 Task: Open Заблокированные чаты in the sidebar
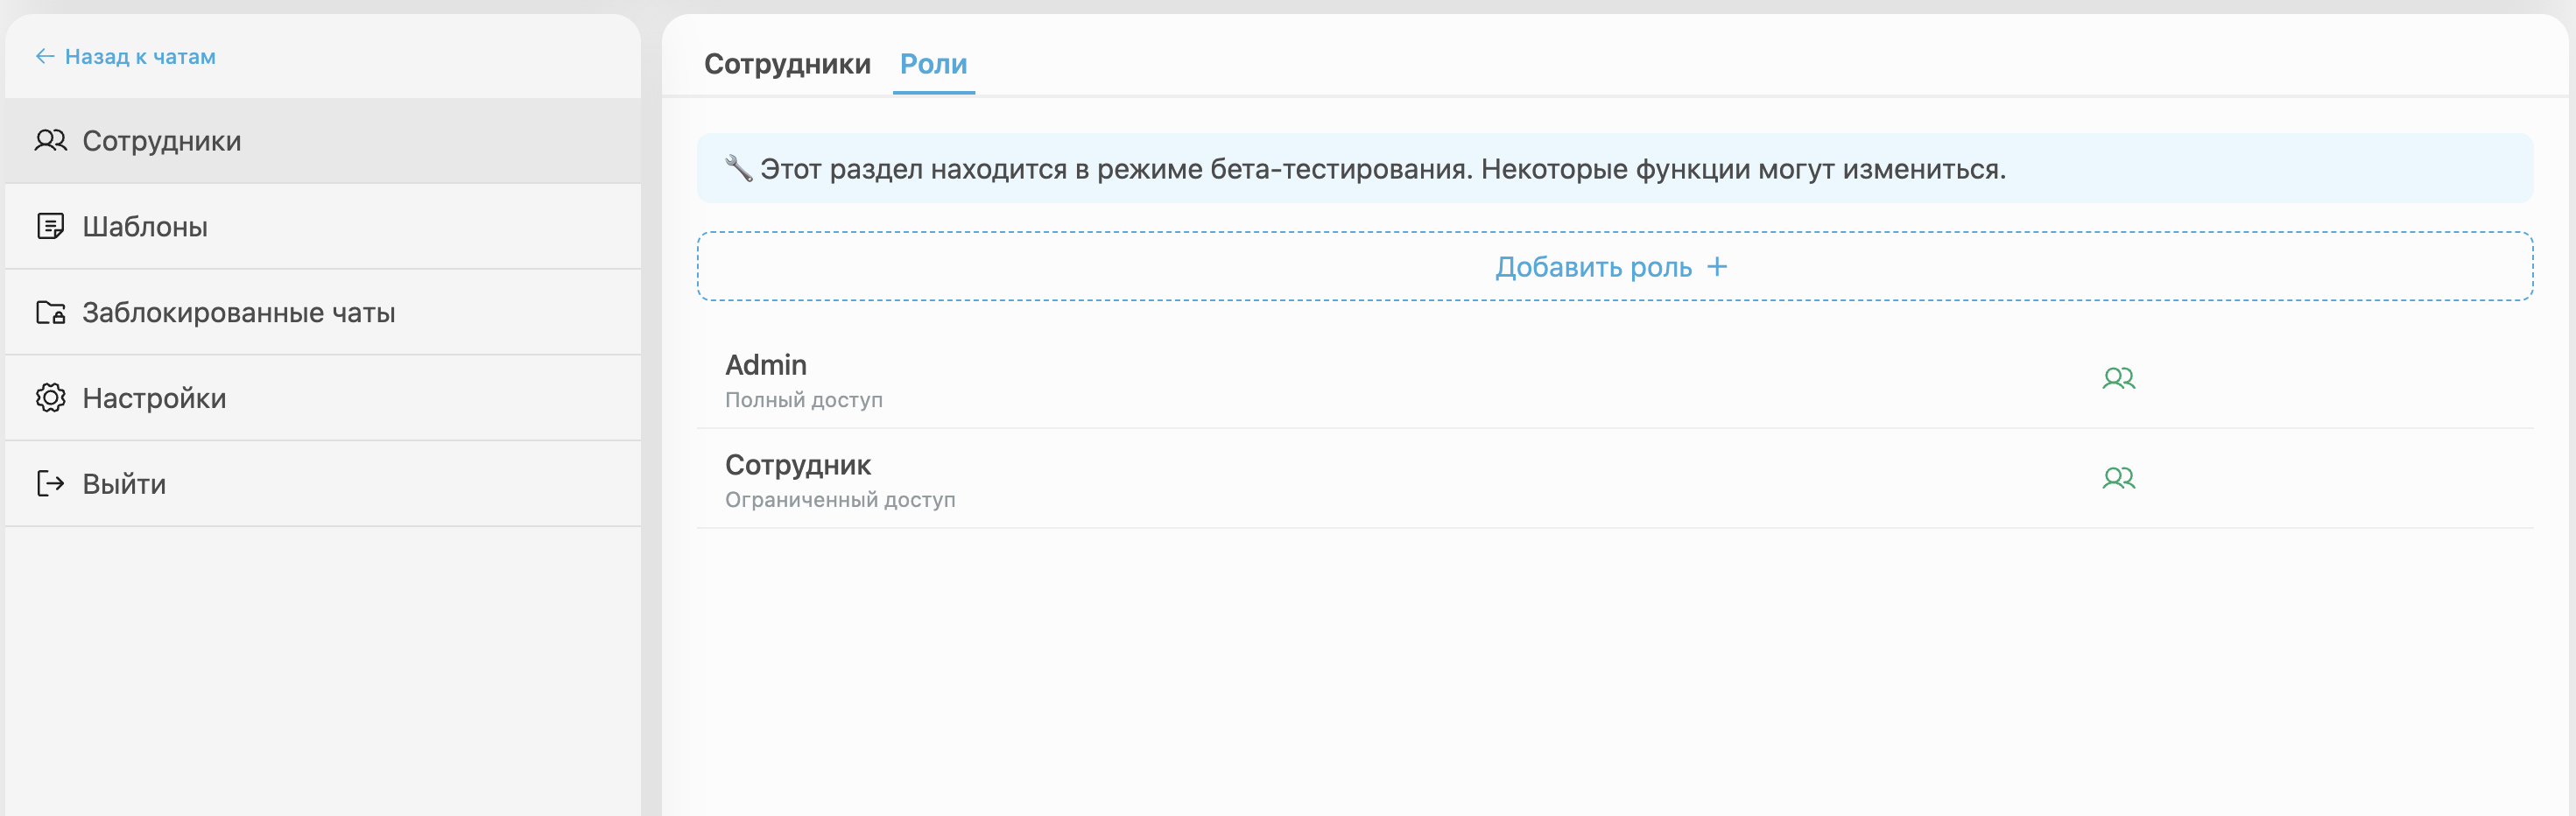323,313
